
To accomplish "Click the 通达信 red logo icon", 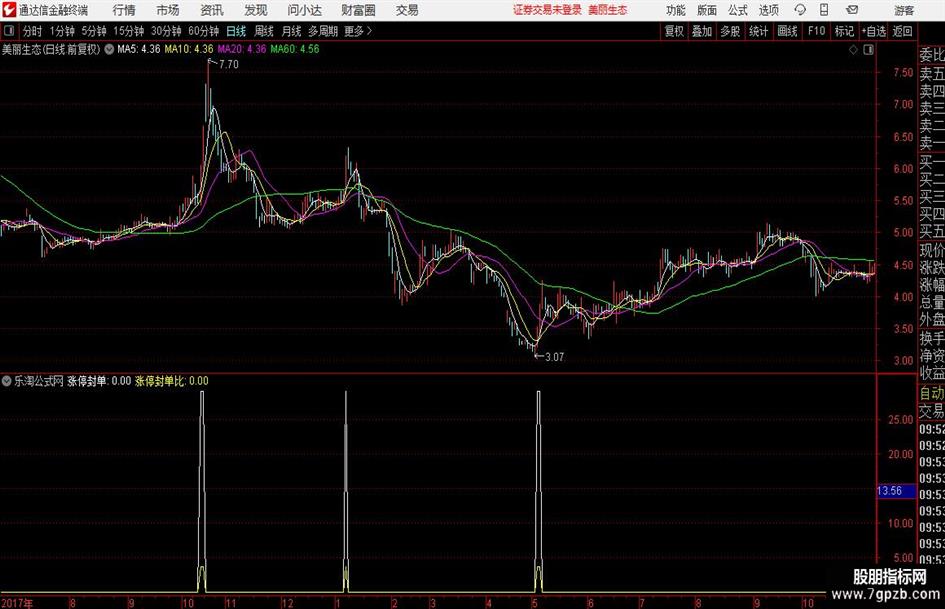I will pos(8,10).
